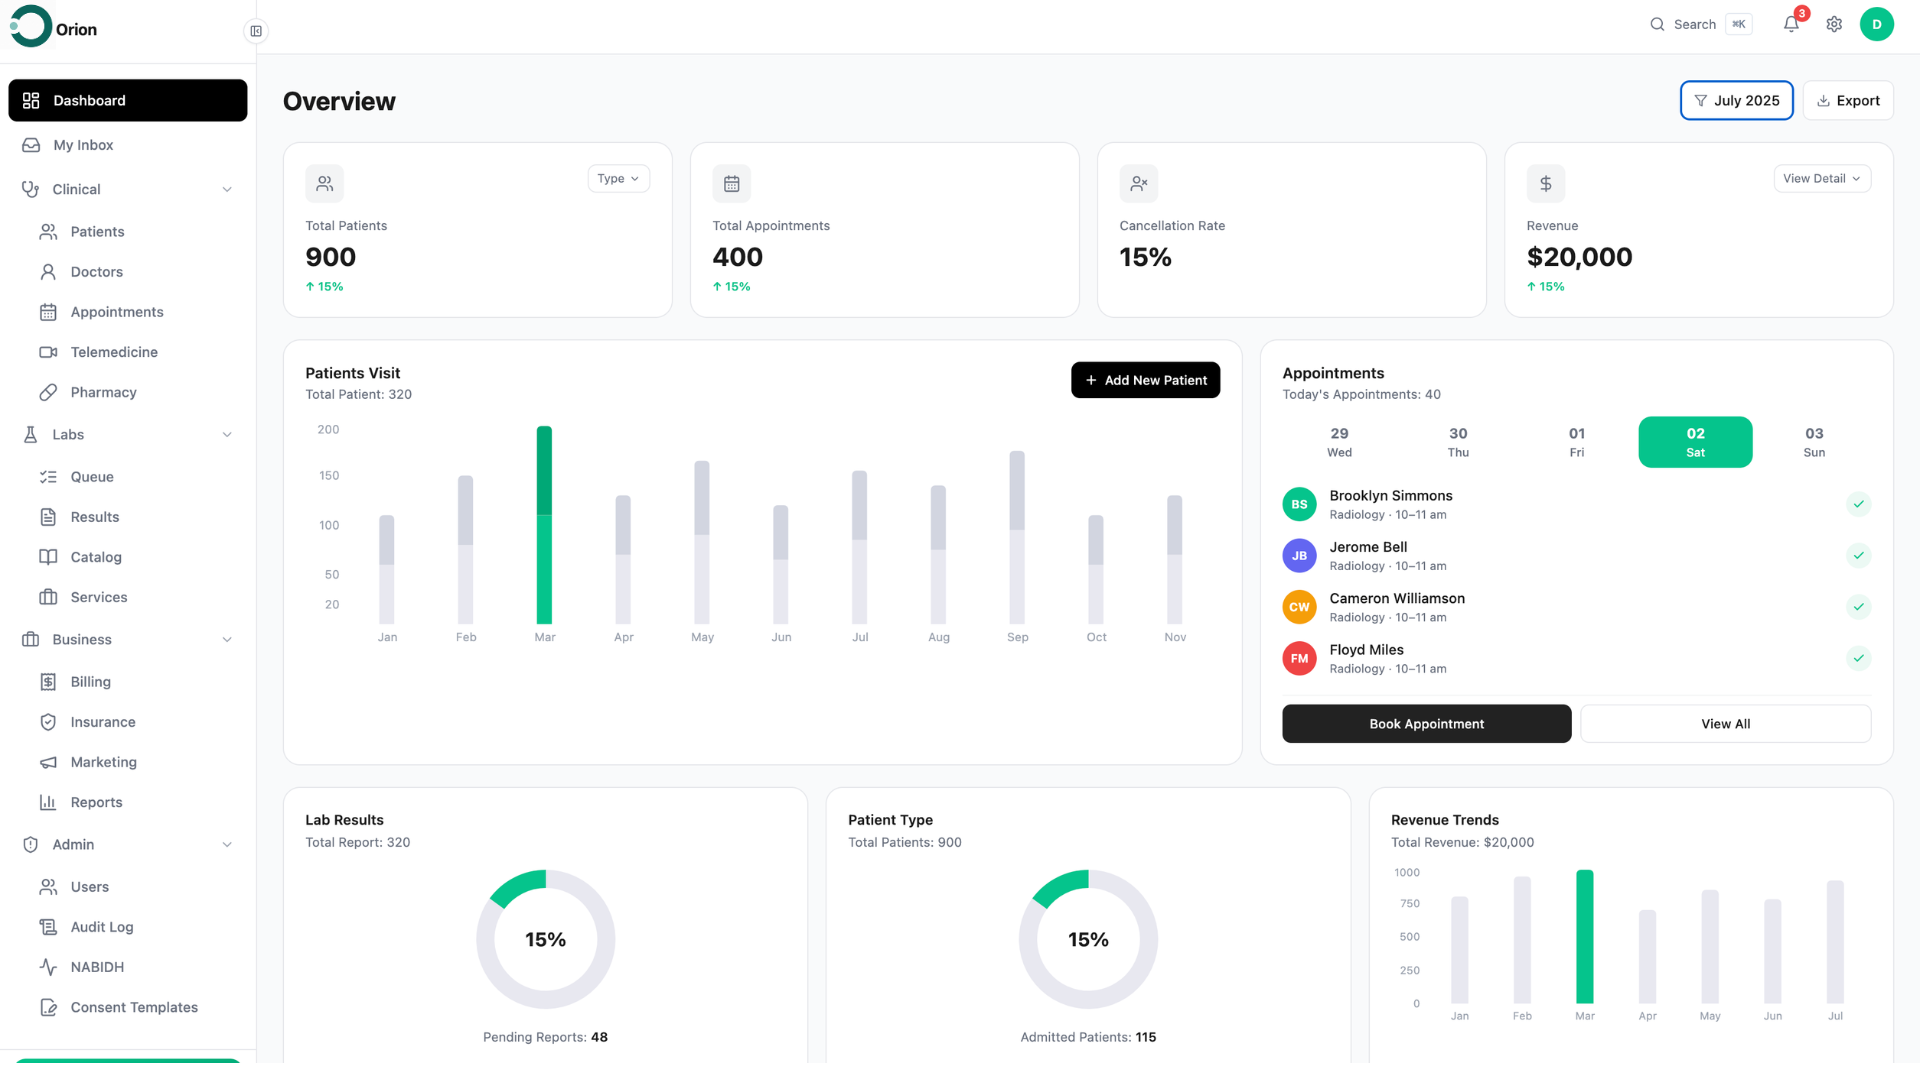Image resolution: width=1920 pixels, height=1080 pixels.
Task: Select 01 Fri in appointments calendar
Action: click(1576, 442)
